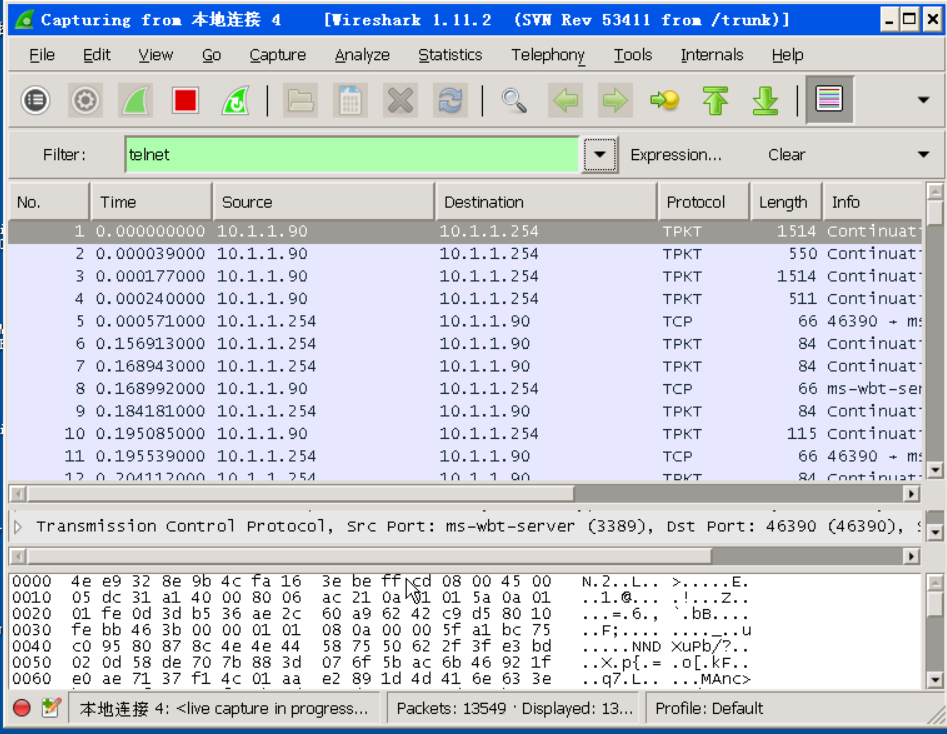Open filter history dropdown arrow
The width and height of the screenshot is (947, 734).
click(599, 155)
